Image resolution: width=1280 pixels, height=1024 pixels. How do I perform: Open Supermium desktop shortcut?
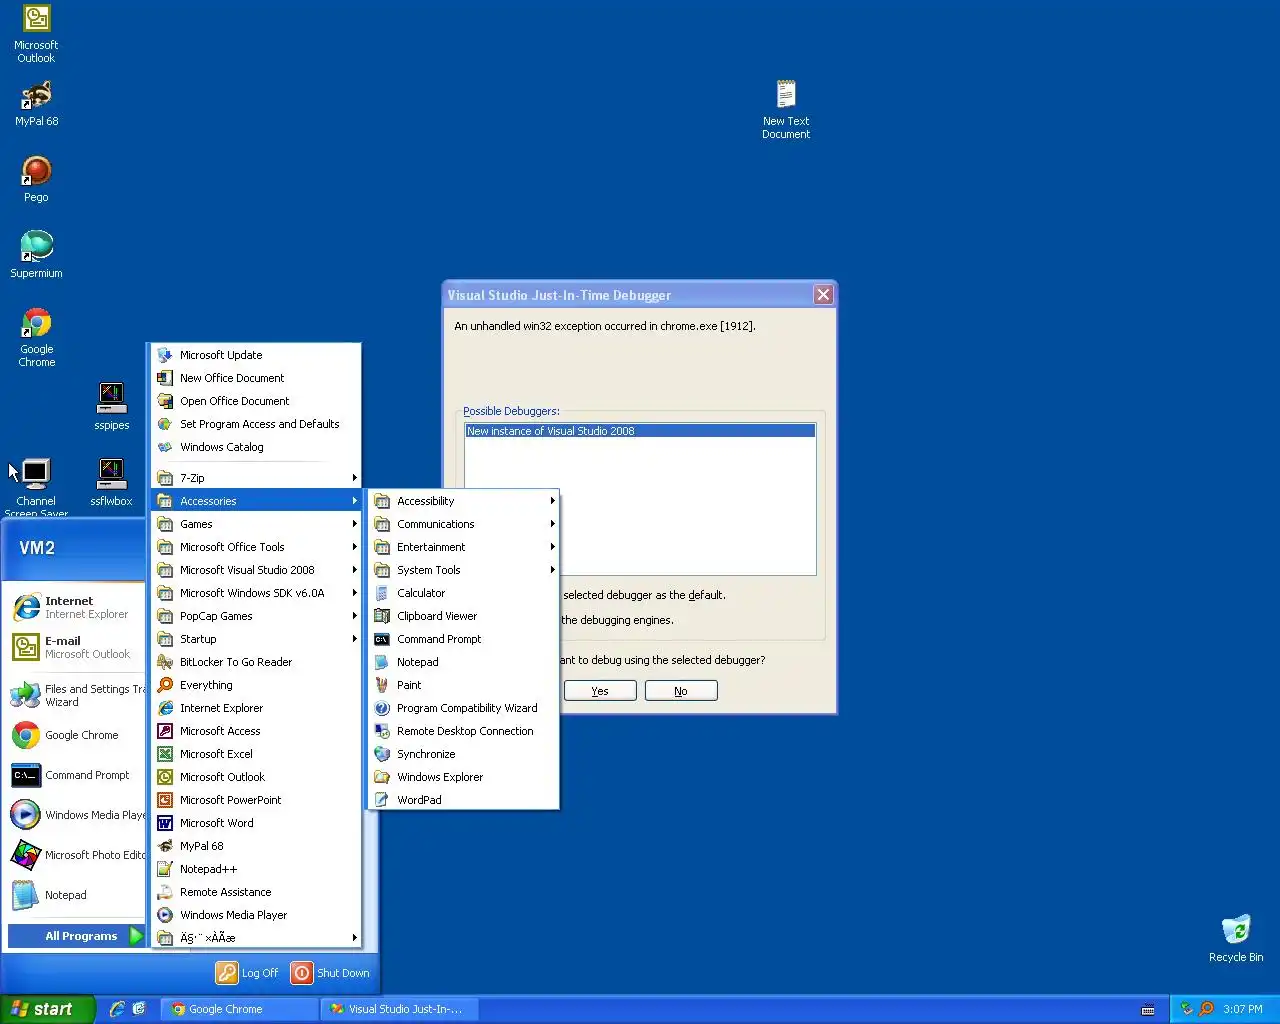(36, 256)
